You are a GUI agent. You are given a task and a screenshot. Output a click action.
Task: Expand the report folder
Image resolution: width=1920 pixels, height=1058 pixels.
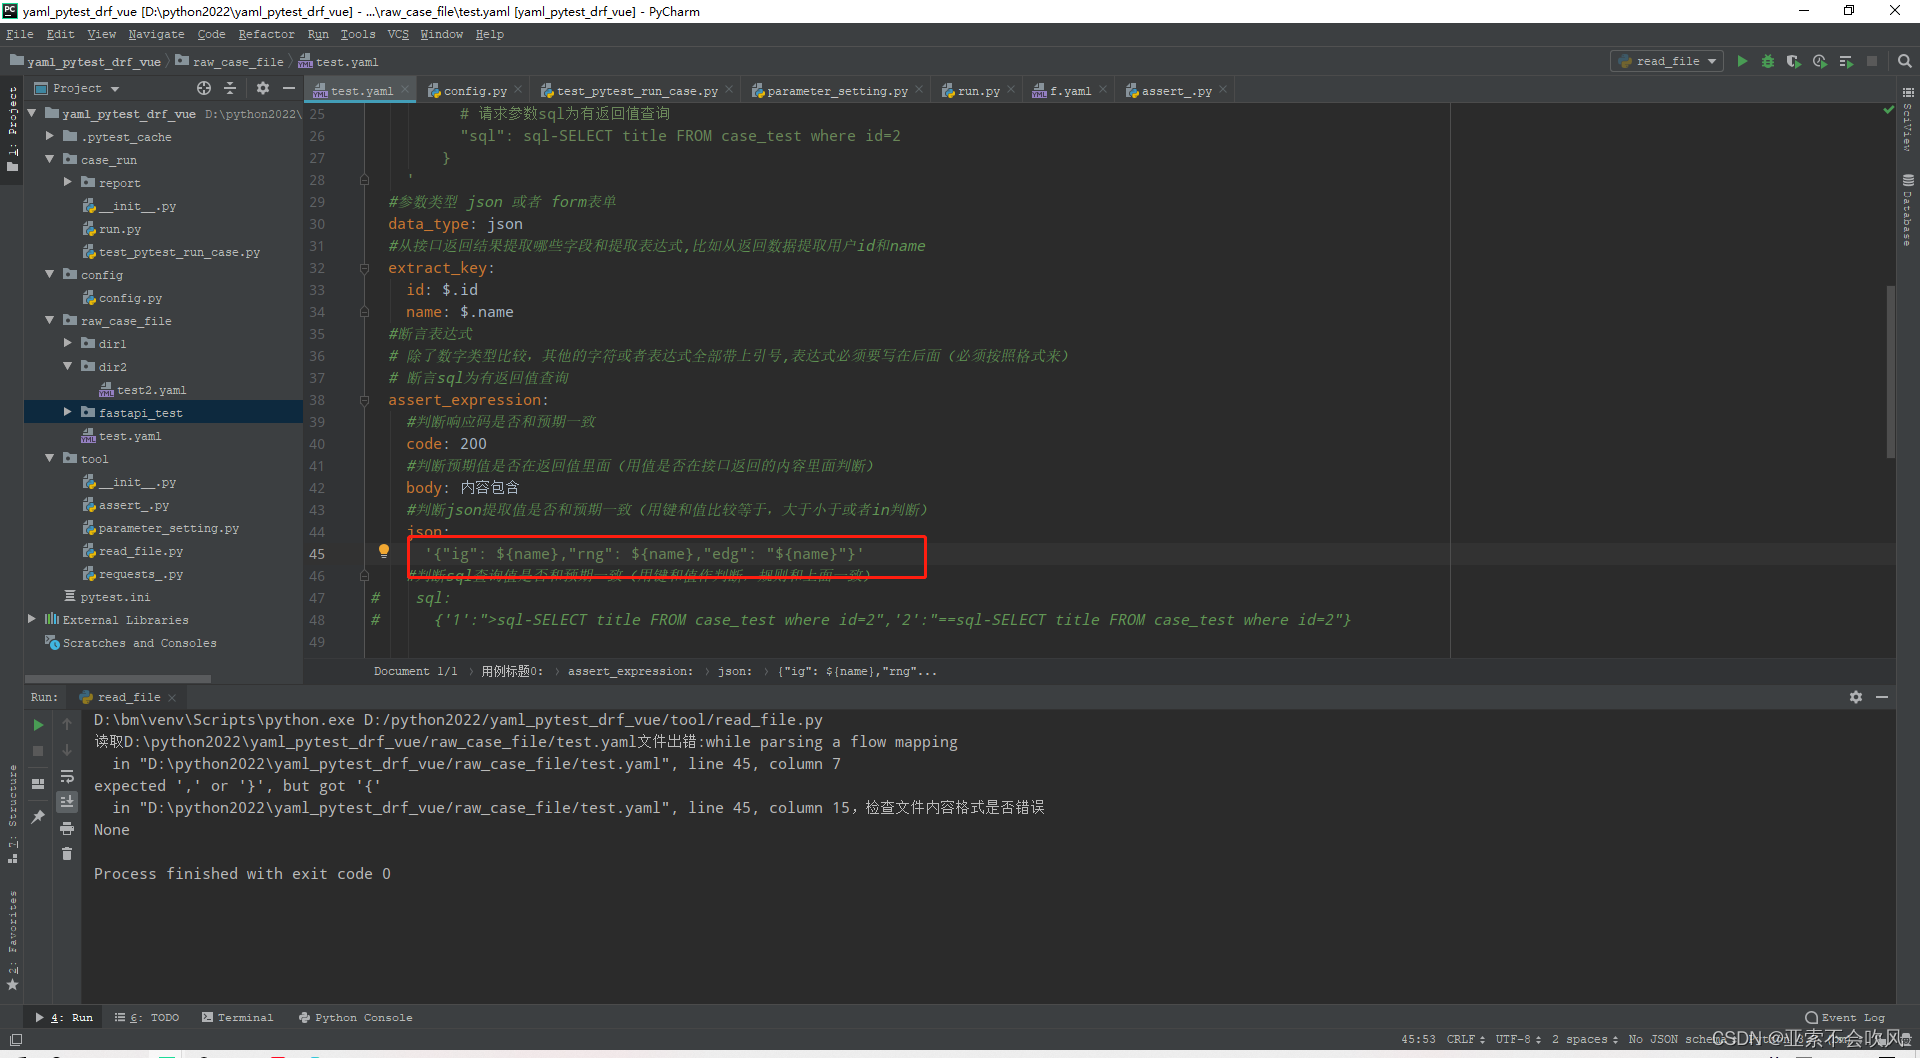(x=68, y=182)
